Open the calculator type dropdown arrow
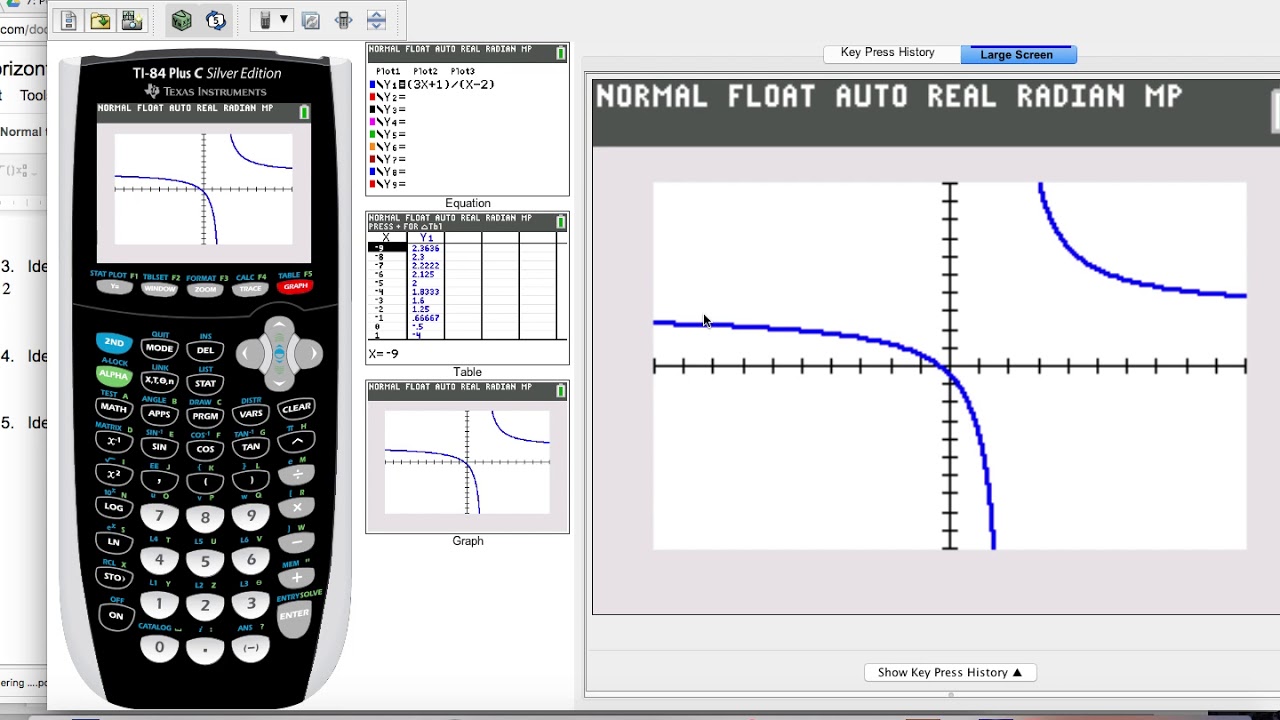The image size is (1280, 720). click(x=283, y=19)
